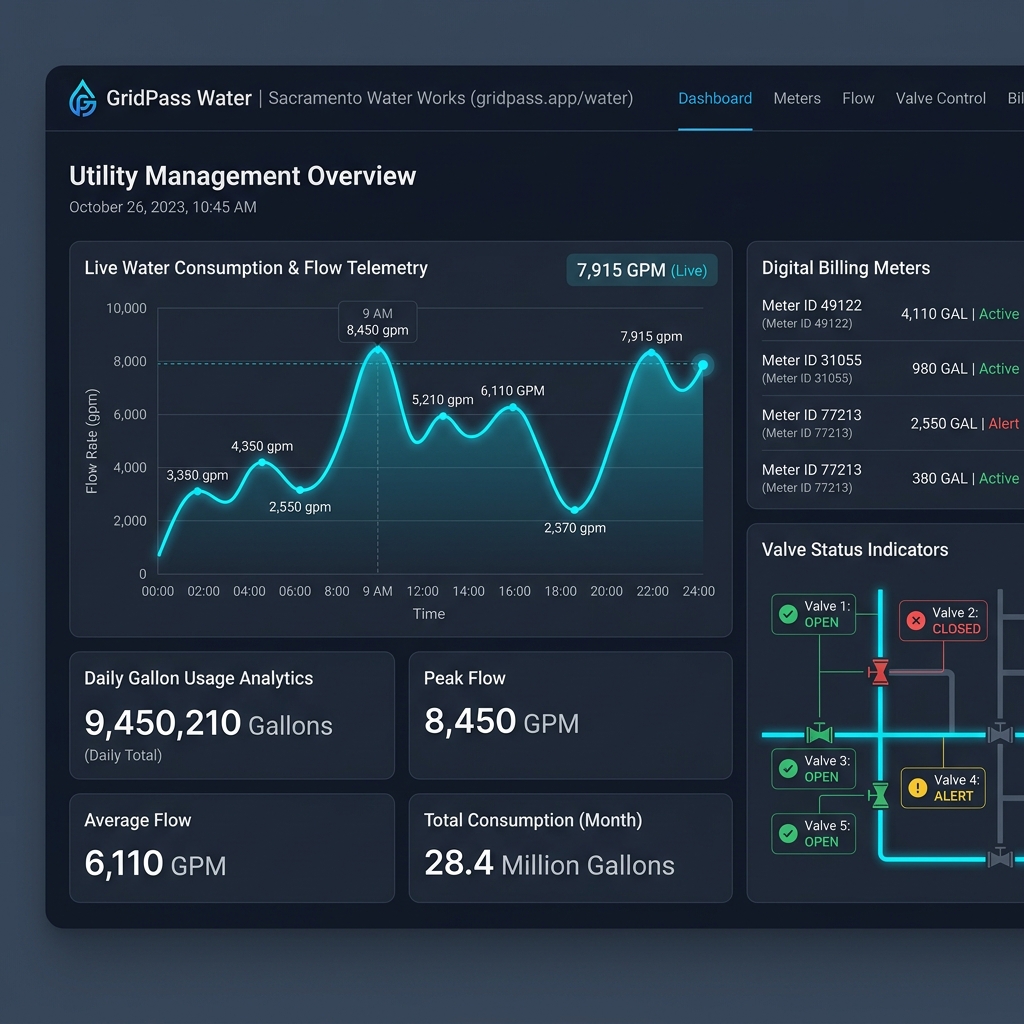Open the Valve Control tab
This screenshot has width=1024, height=1024.
940,99
